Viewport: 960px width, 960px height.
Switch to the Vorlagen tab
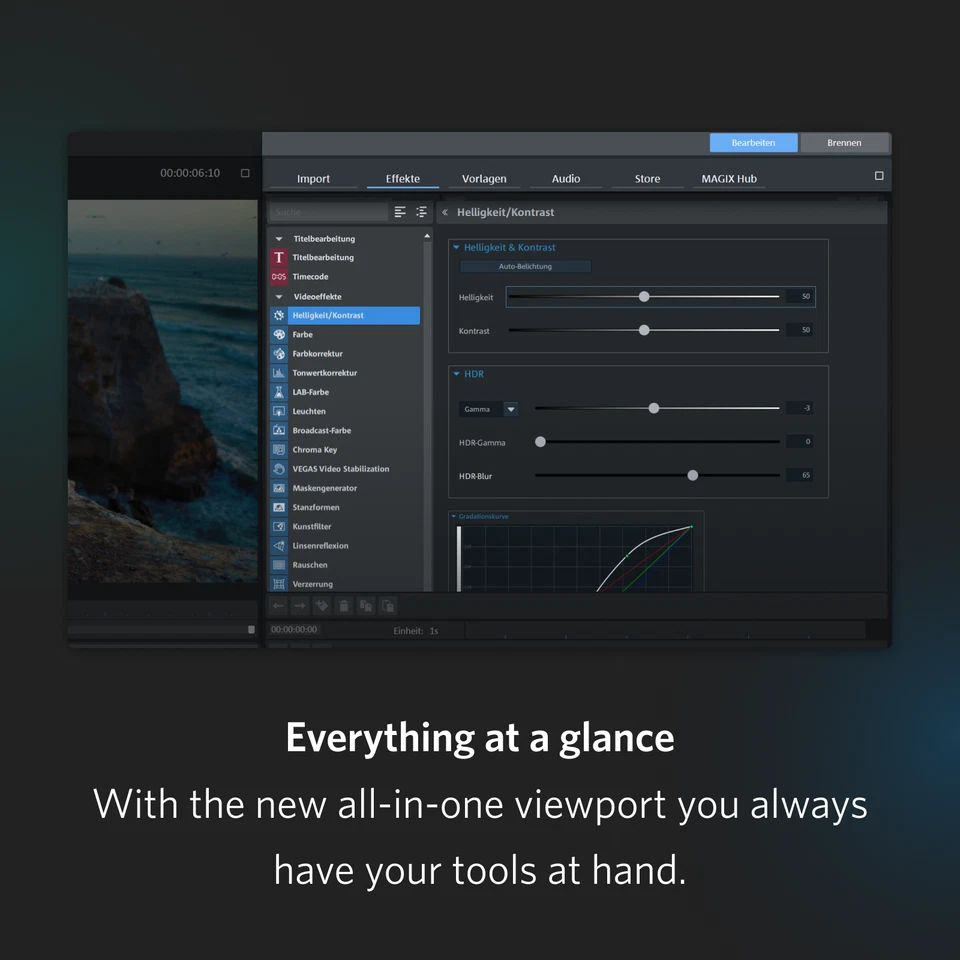coord(484,178)
